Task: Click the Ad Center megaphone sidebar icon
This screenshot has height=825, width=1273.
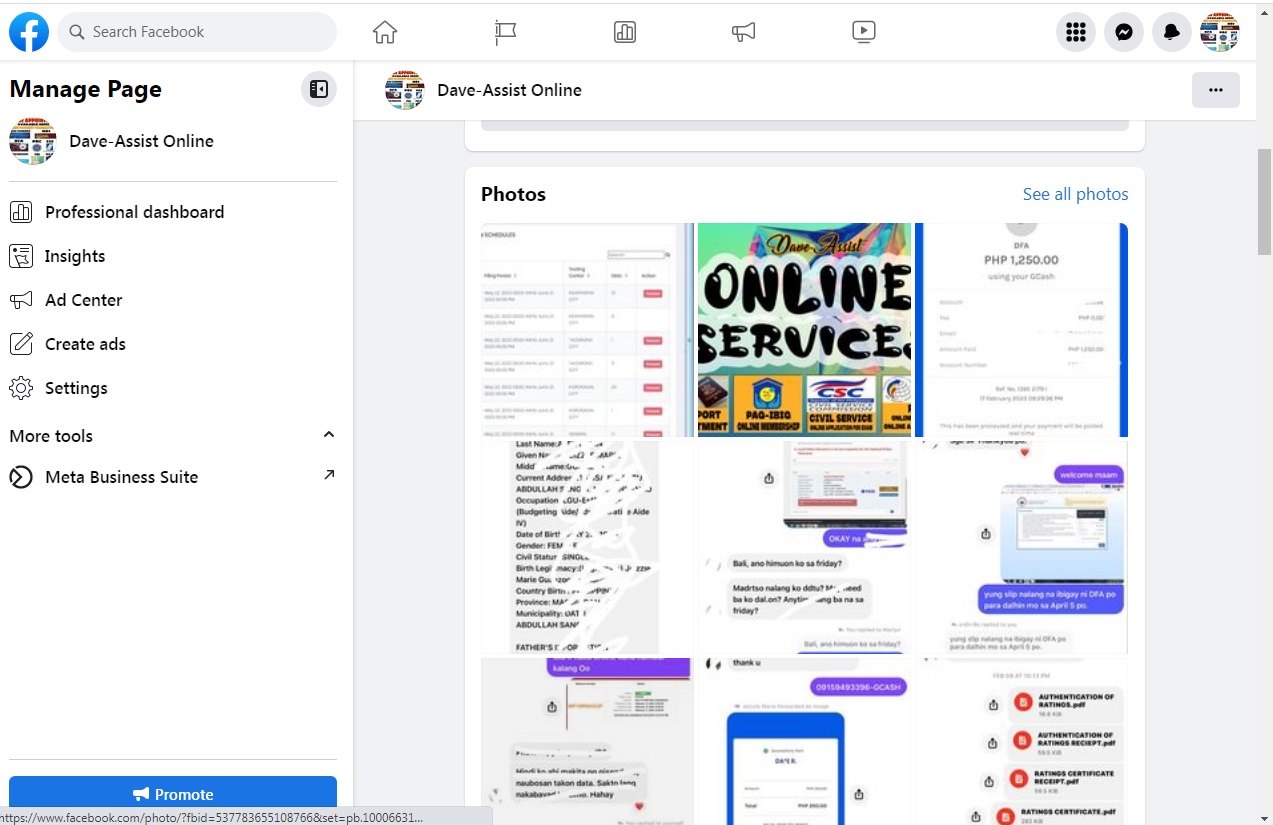Action: (21, 300)
